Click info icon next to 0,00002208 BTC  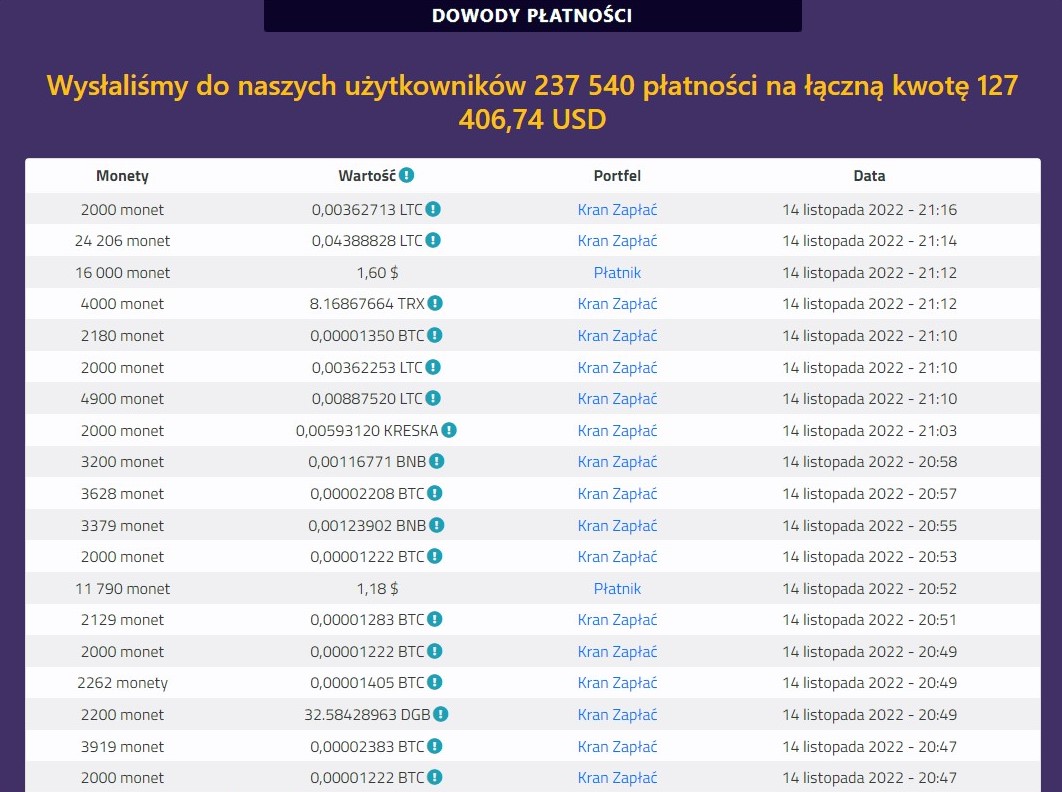click(435, 493)
